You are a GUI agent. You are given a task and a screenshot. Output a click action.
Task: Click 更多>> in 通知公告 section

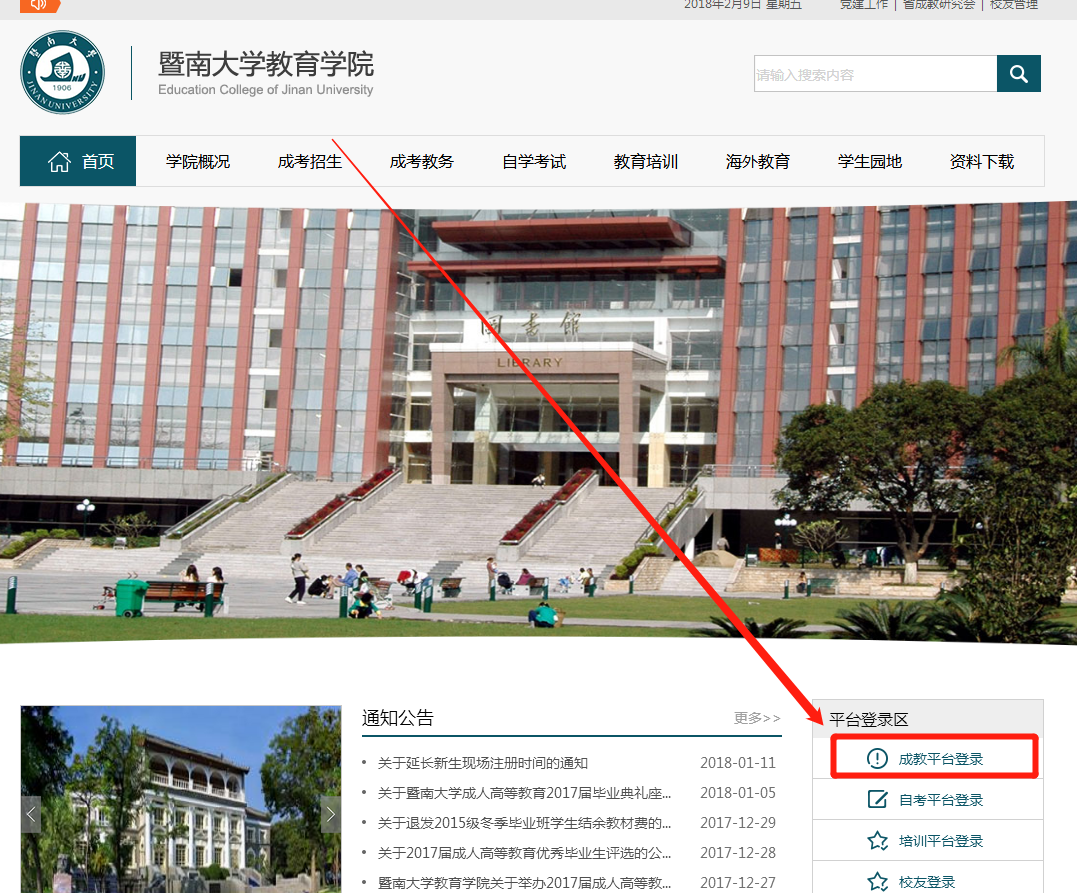(757, 718)
